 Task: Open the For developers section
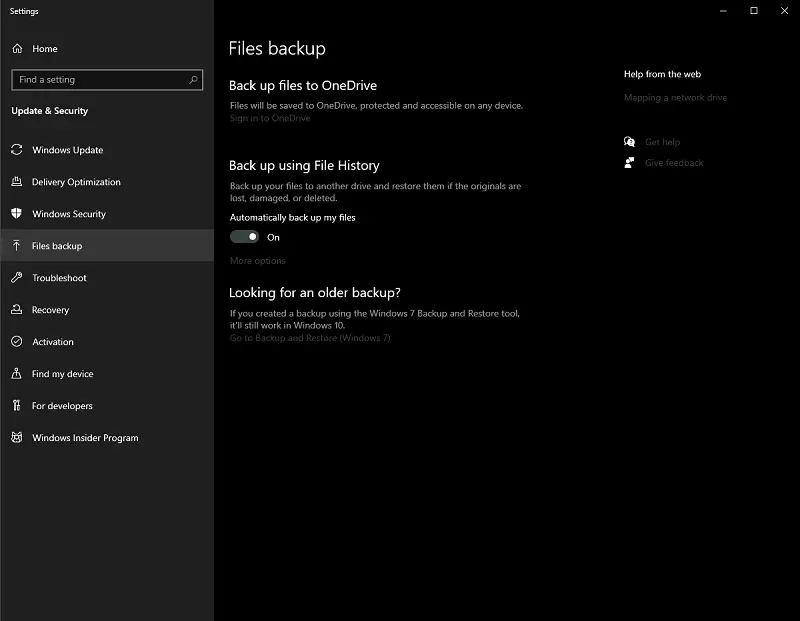pyautogui.click(x=63, y=405)
